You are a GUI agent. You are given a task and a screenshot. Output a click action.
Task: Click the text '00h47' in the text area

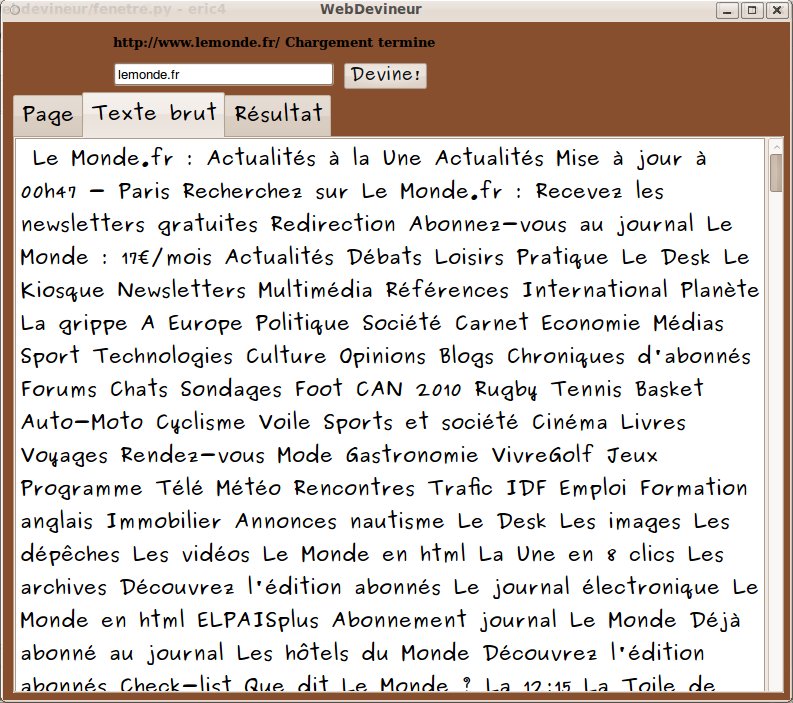coord(49,192)
